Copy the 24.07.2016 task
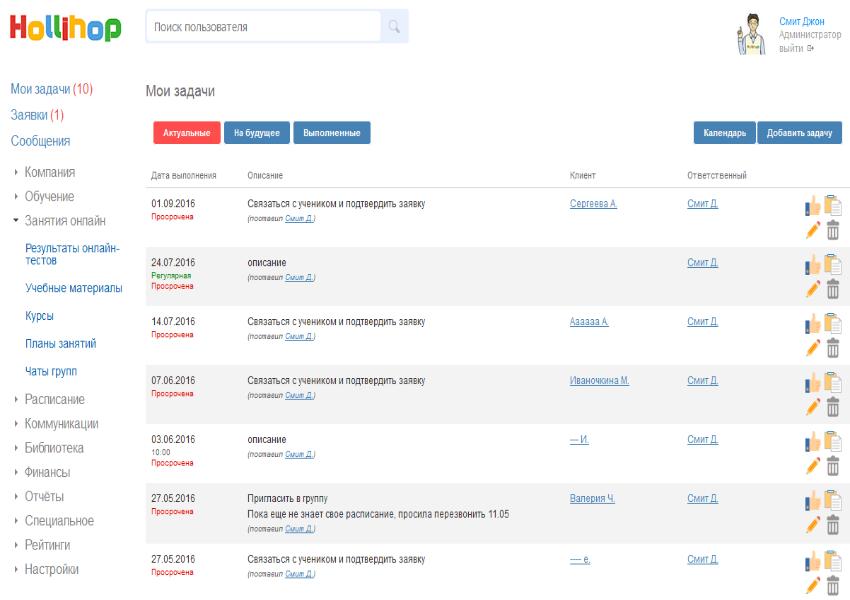 point(833,264)
